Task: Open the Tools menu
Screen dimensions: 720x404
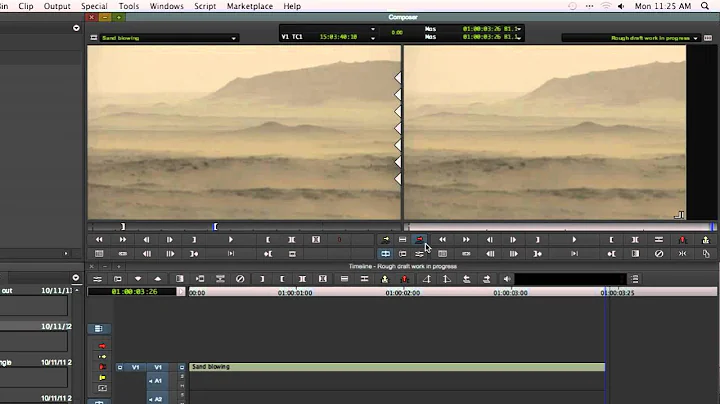Action: click(129, 6)
